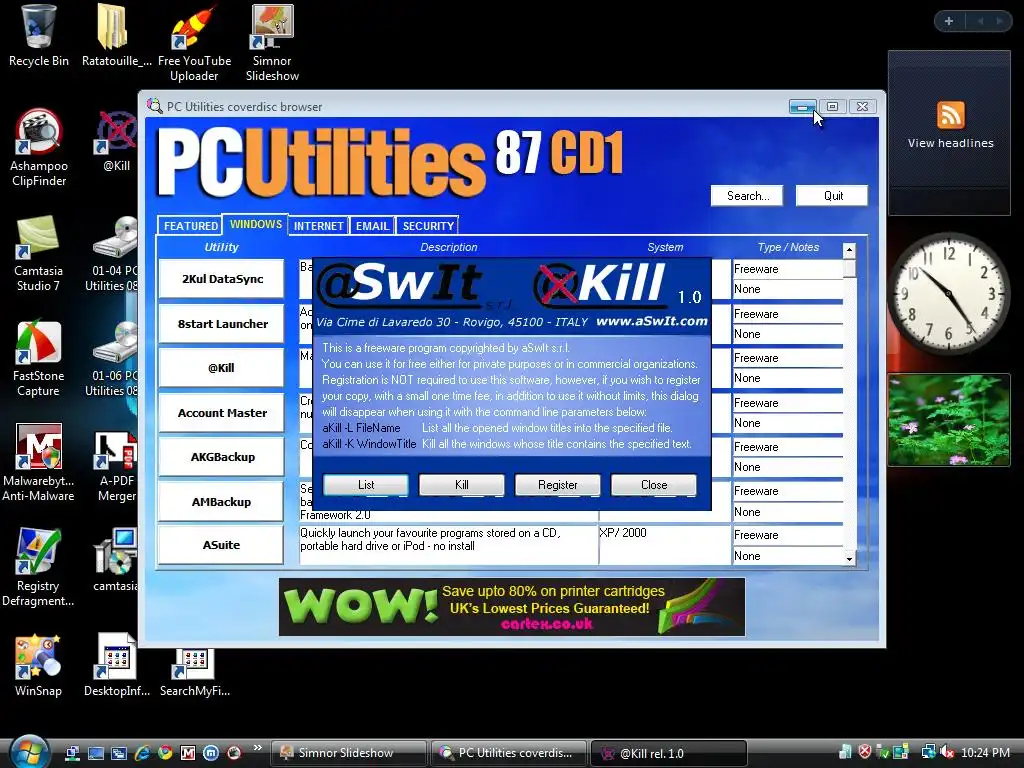Screen dimensions: 1024x768
Task: Minimize the PC Utilities coverdisc browser
Action: tap(802, 106)
